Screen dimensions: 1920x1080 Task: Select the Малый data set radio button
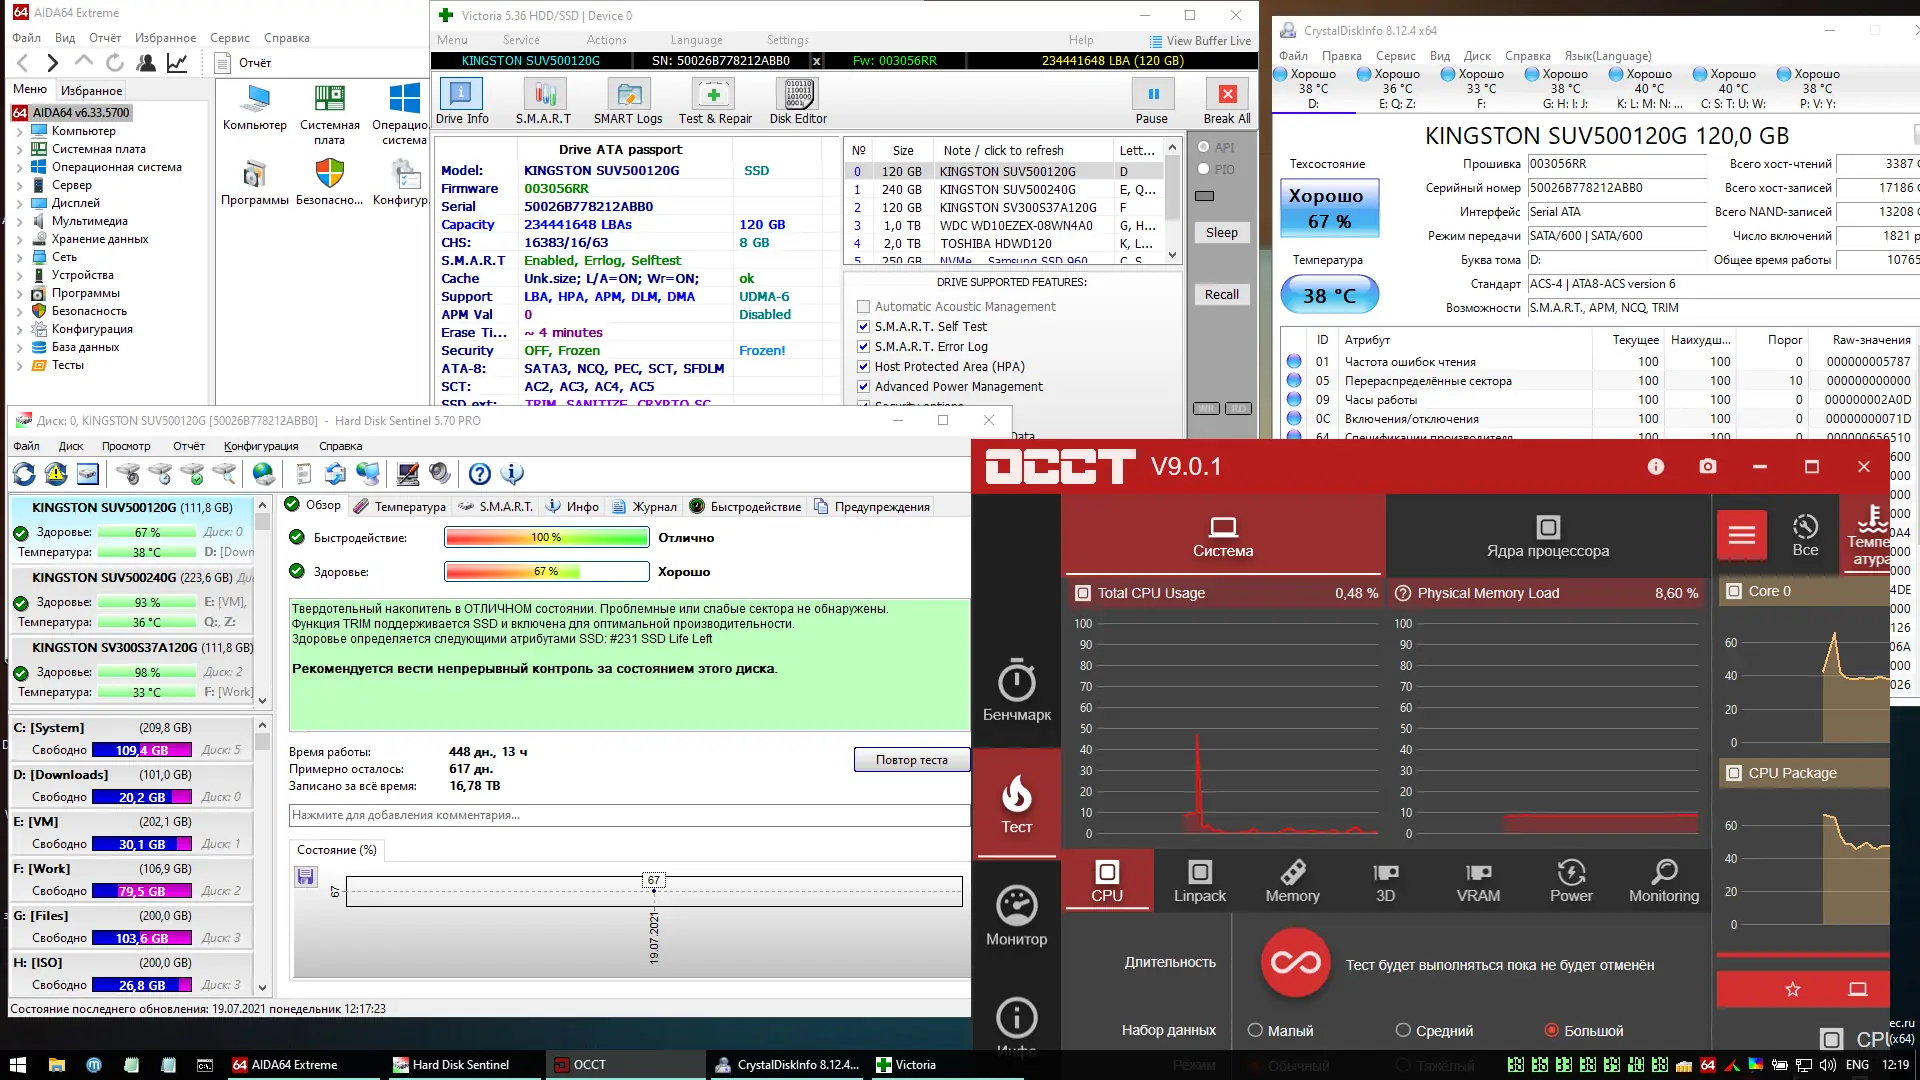(x=1255, y=1030)
